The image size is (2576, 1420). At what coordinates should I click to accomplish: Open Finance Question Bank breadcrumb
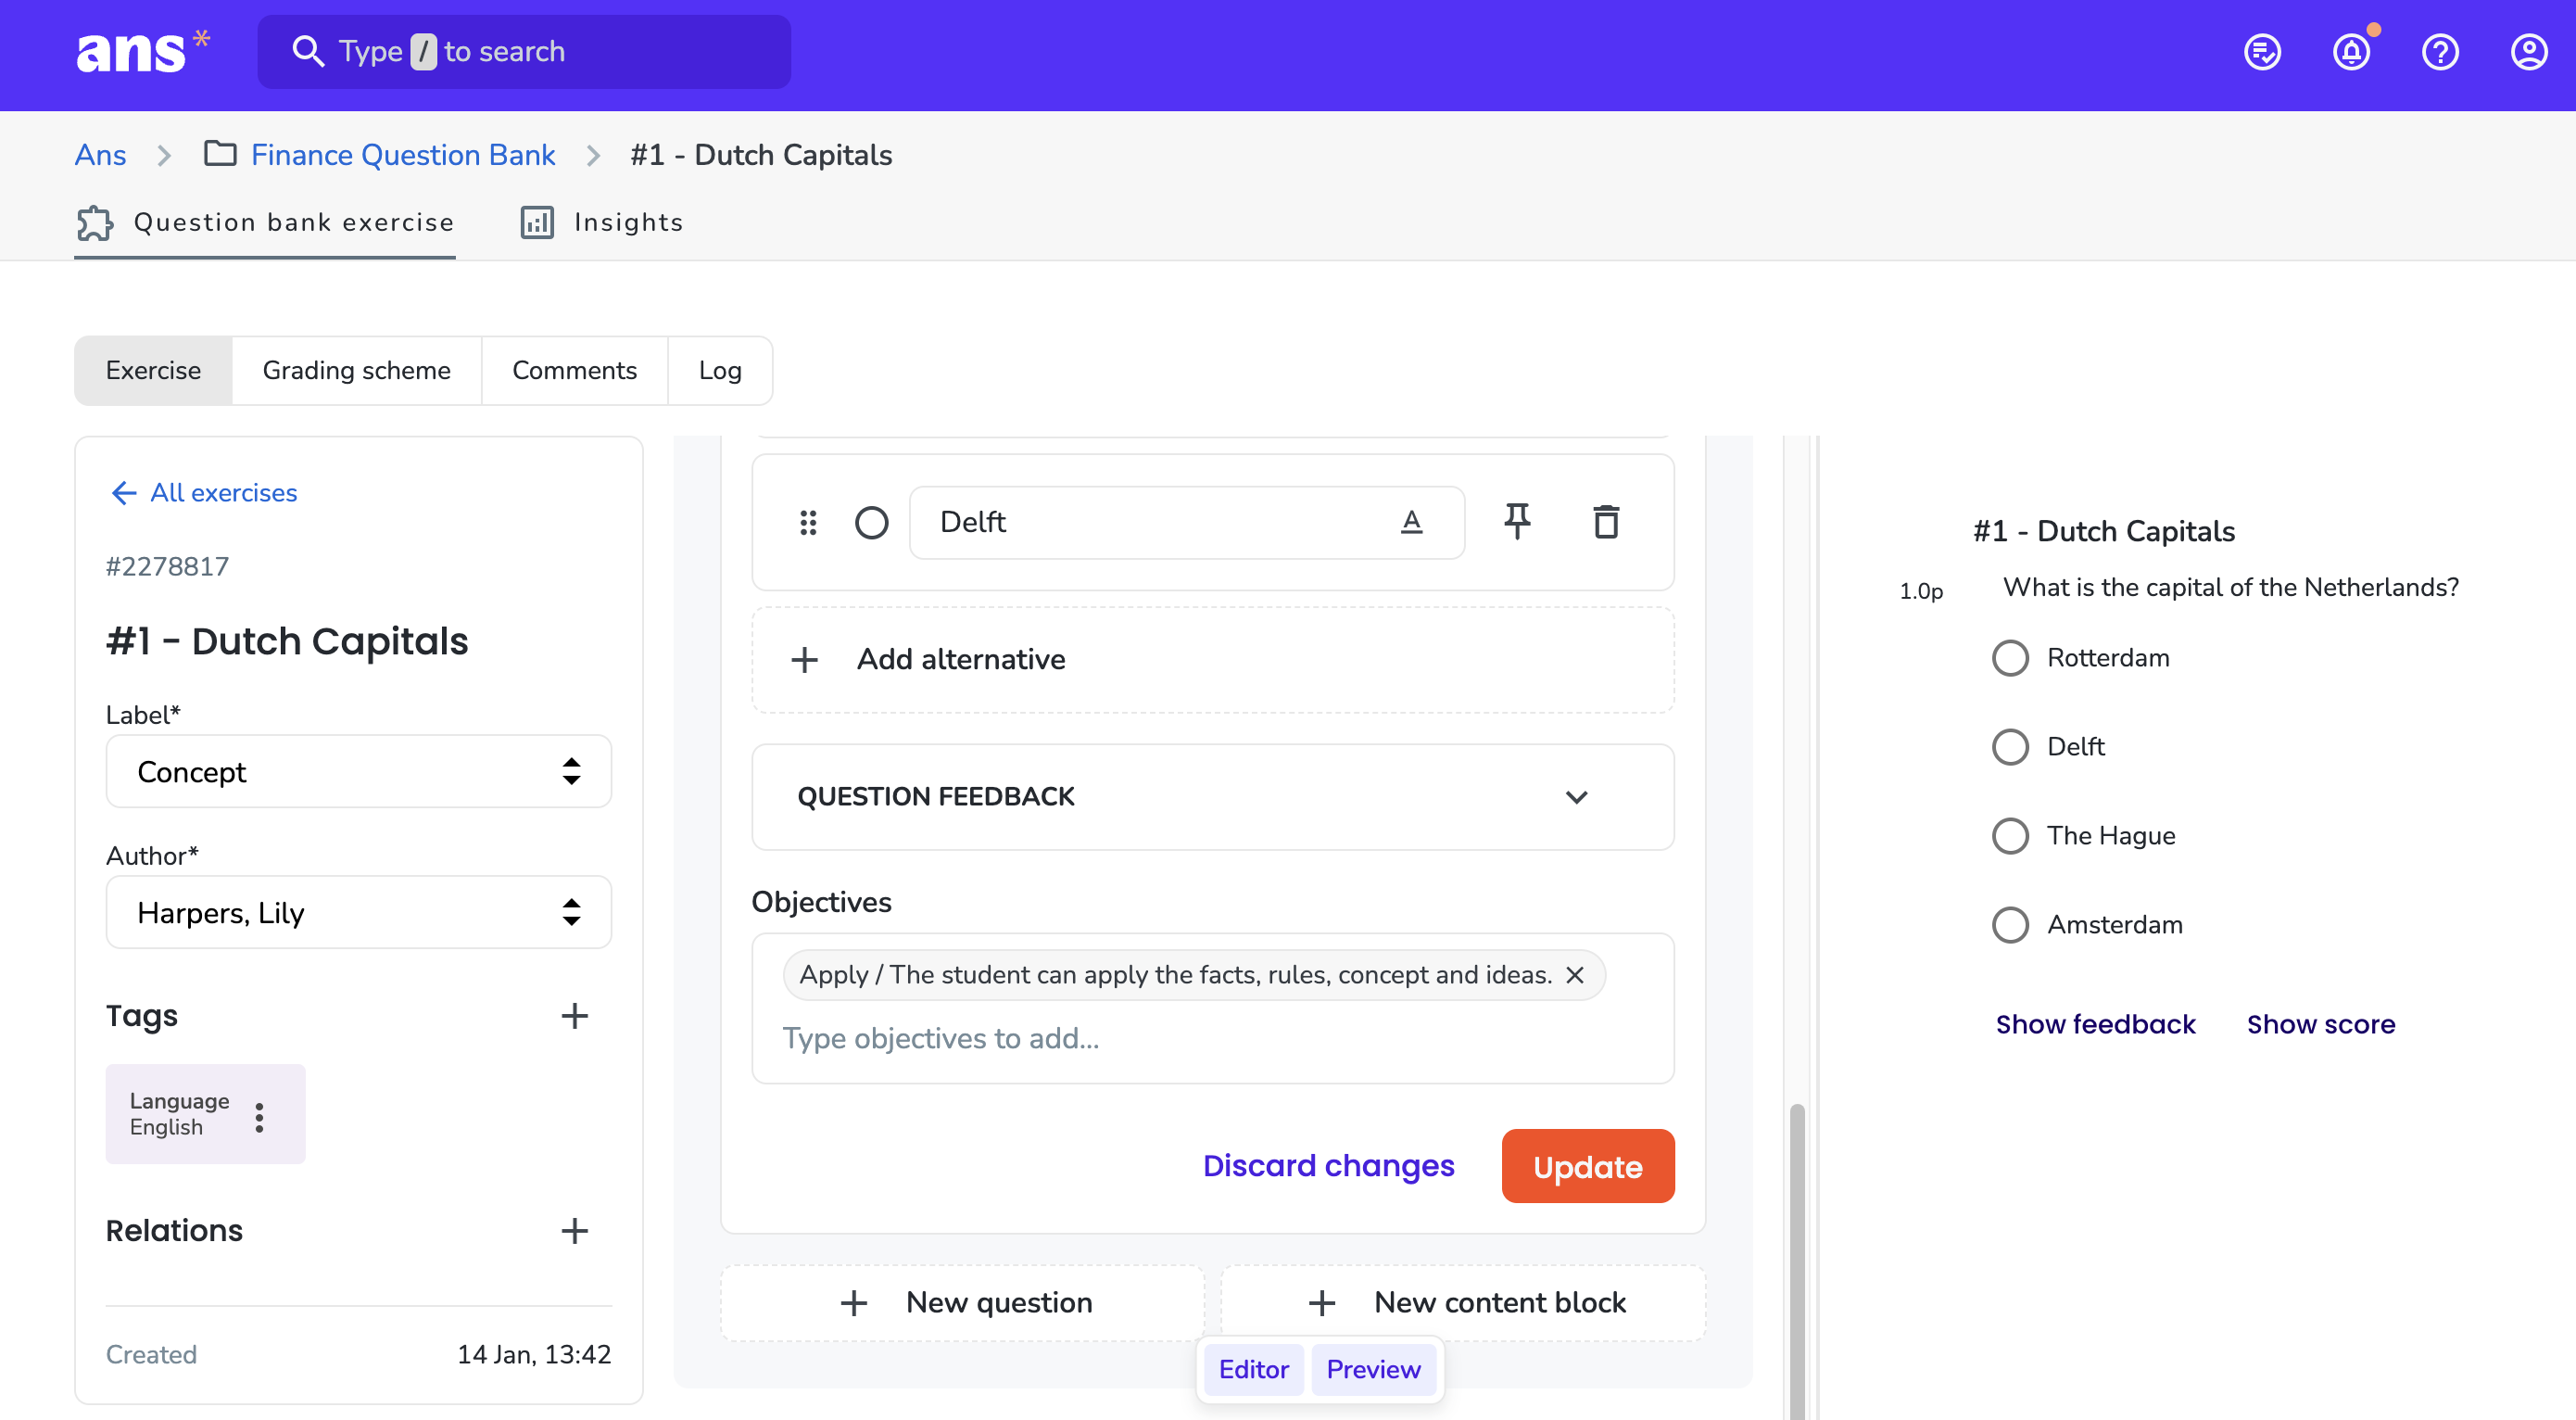403,155
